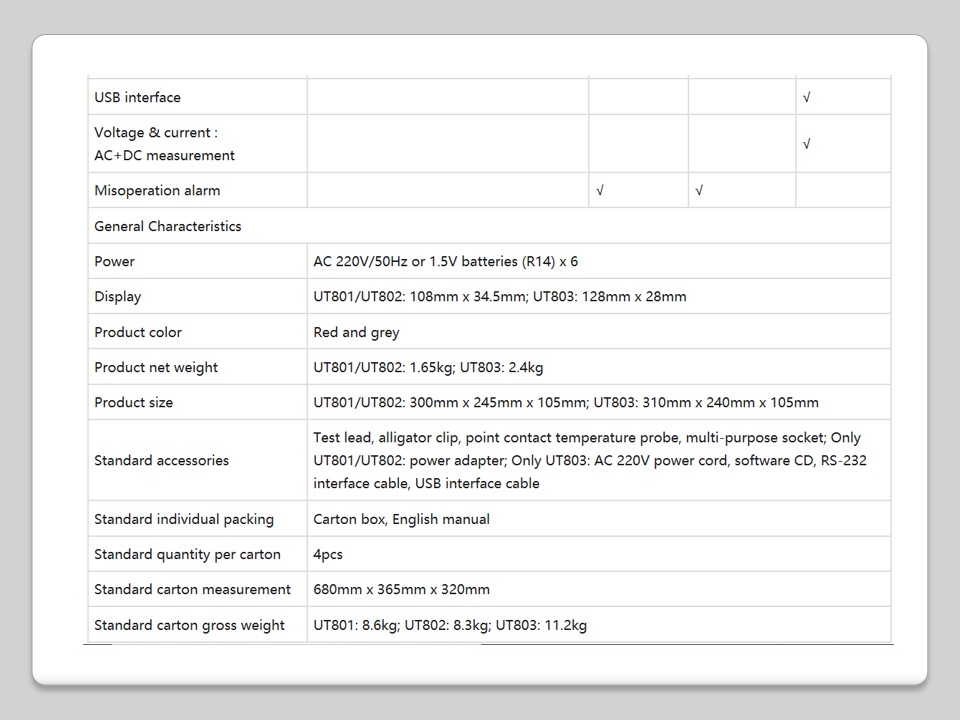
Task: Click the left checkmark in Misoperation alarm row
Action: 600,191
